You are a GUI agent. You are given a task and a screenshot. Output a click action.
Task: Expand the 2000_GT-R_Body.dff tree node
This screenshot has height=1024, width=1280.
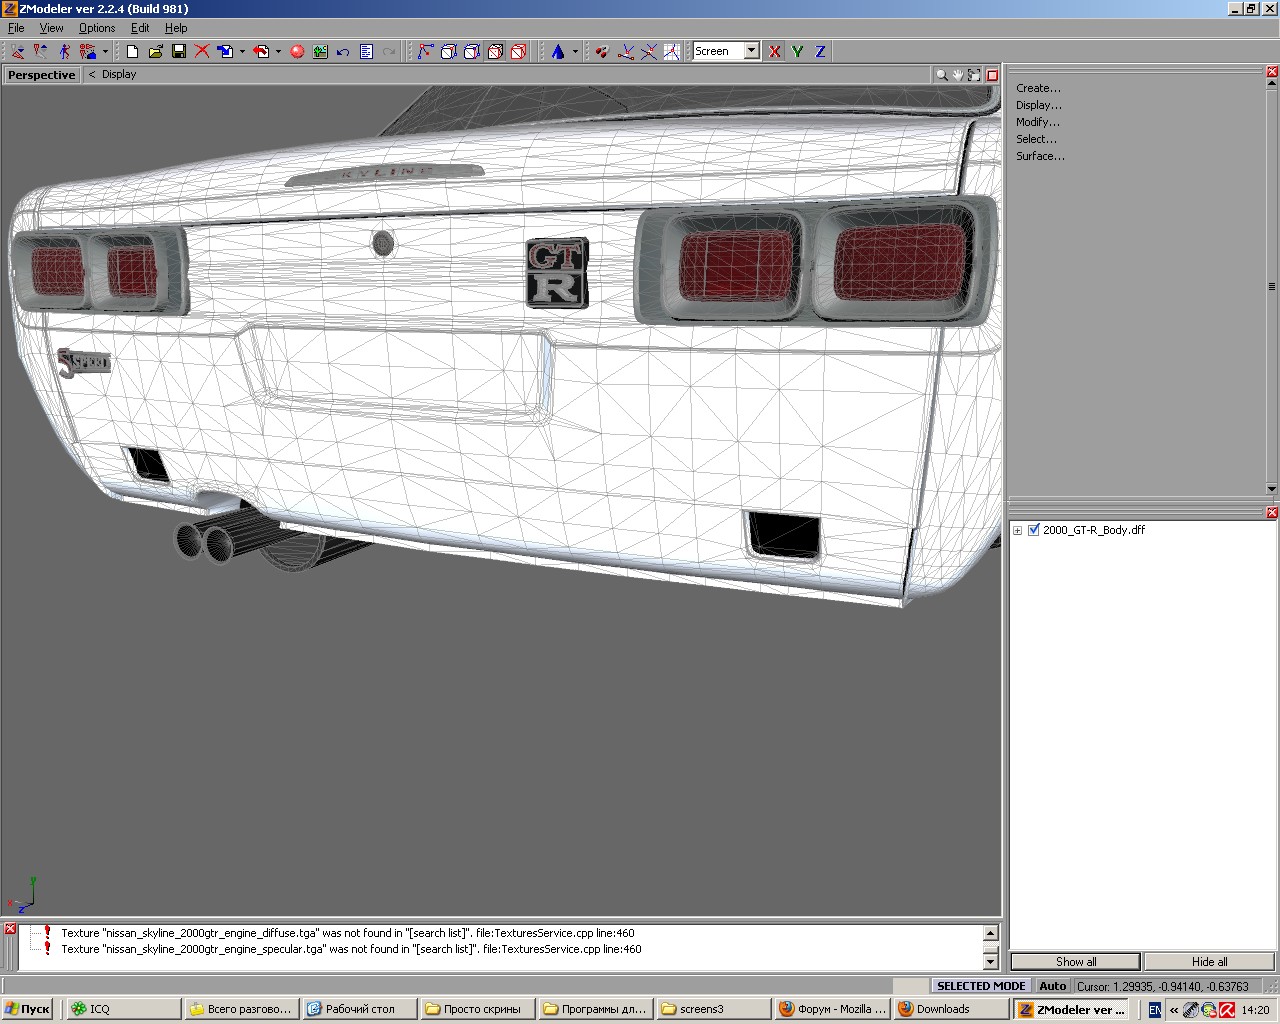pyautogui.click(x=1018, y=530)
